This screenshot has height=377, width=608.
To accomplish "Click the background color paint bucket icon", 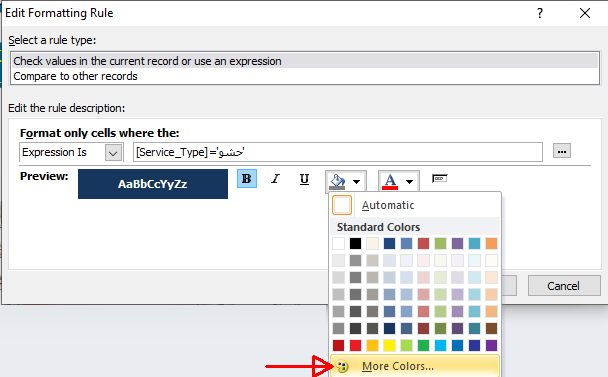I will 337,181.
